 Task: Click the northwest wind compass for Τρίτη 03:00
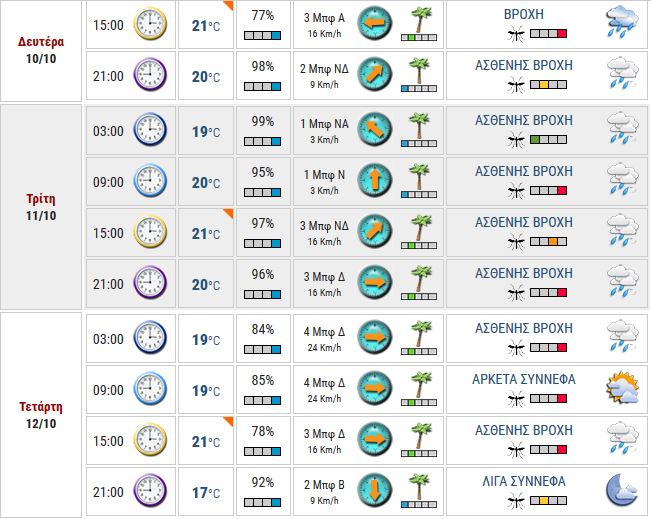coord(374,129)
